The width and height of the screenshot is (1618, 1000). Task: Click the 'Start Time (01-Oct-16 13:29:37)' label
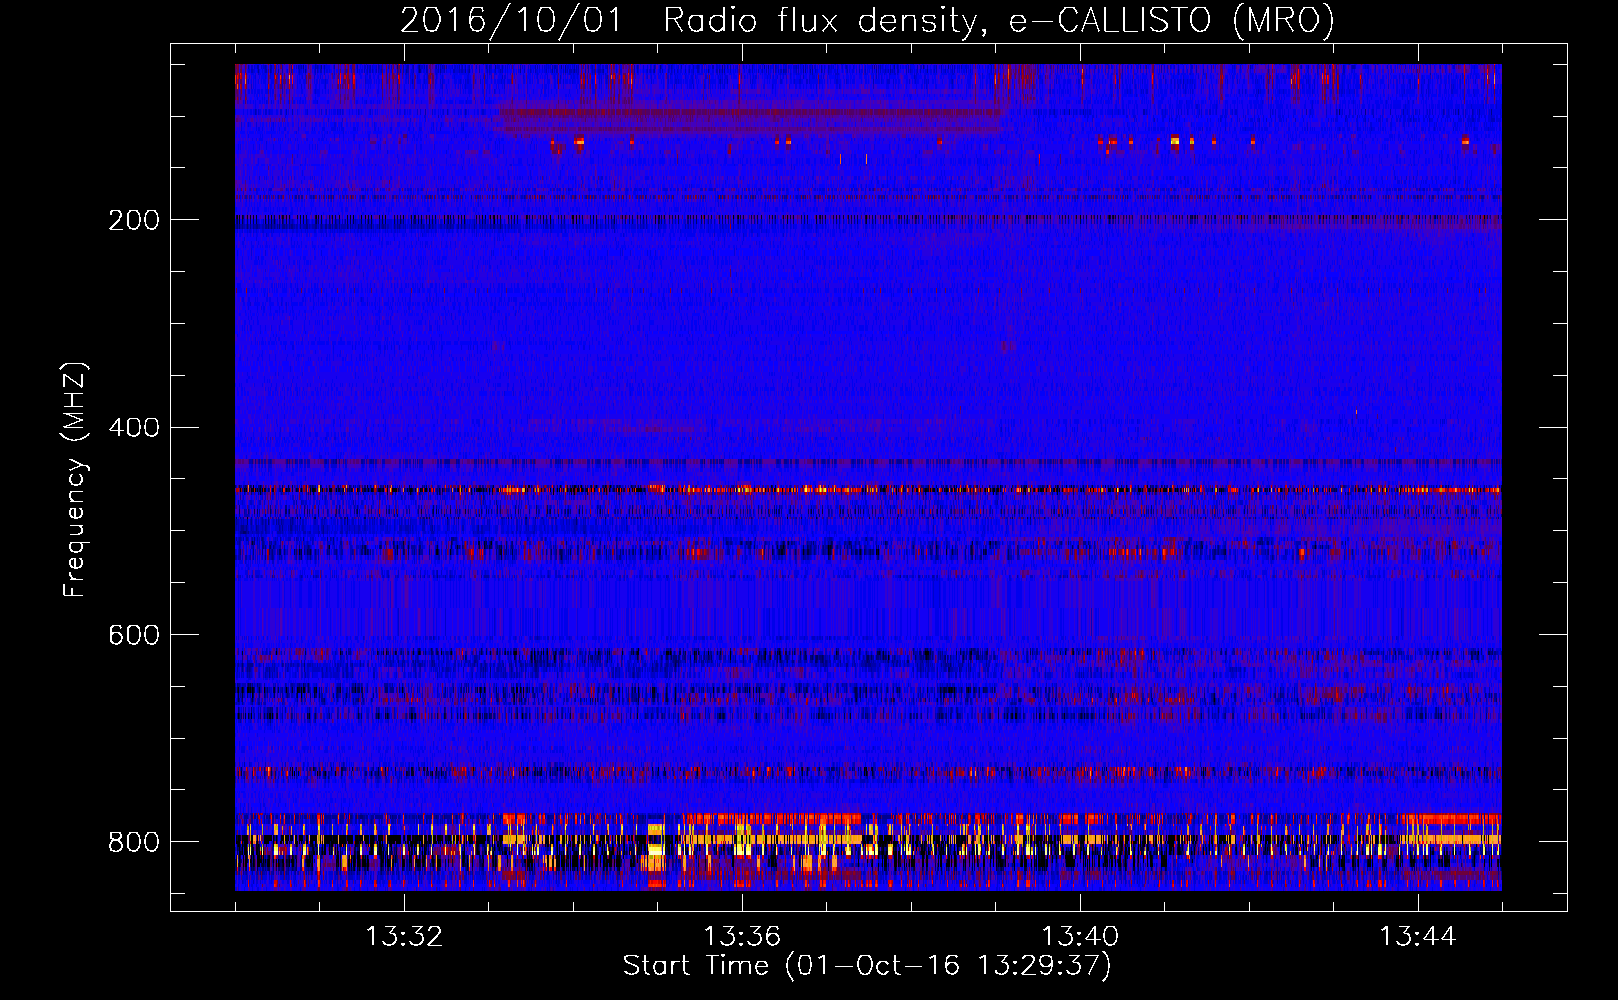[x=867, y=966]
